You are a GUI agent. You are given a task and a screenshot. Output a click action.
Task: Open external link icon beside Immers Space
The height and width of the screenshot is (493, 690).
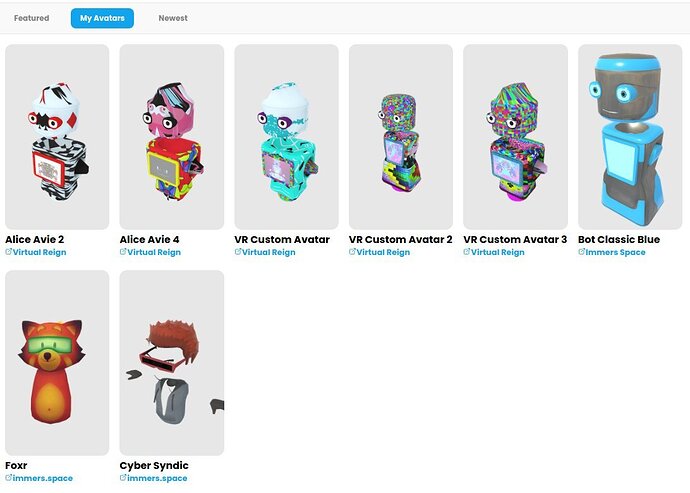pos(581,252)
